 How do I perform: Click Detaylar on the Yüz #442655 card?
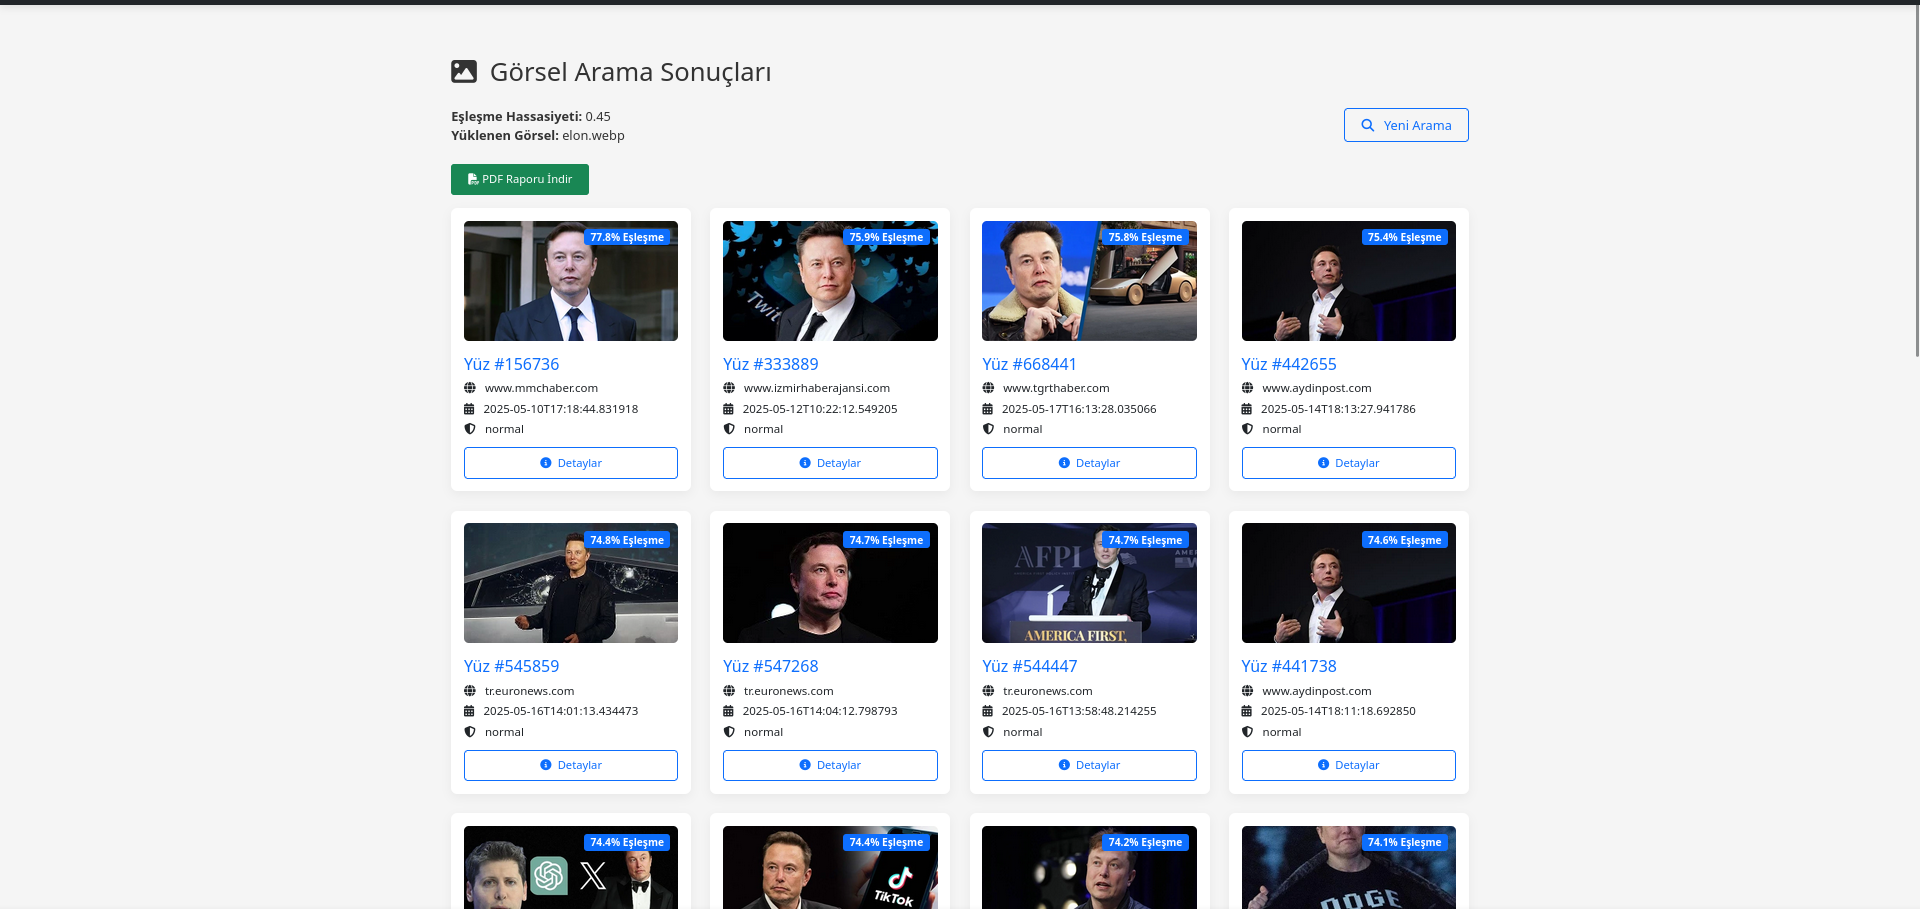(1348, 463)
